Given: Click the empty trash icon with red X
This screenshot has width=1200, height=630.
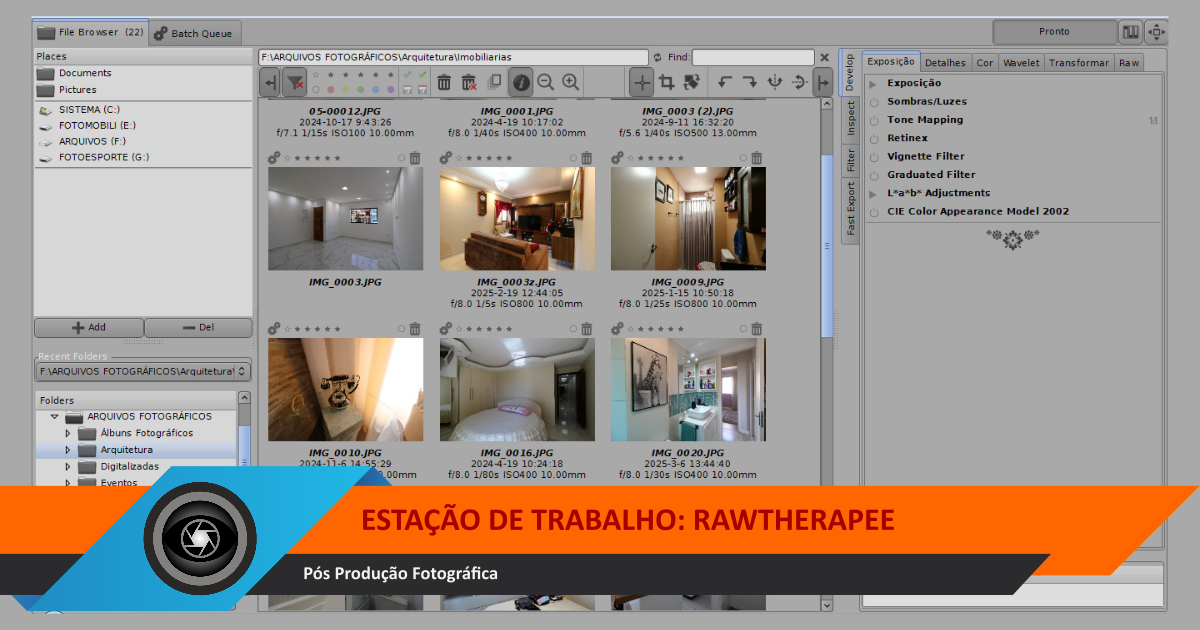Looking at the screenshot, I should (469, 83).
